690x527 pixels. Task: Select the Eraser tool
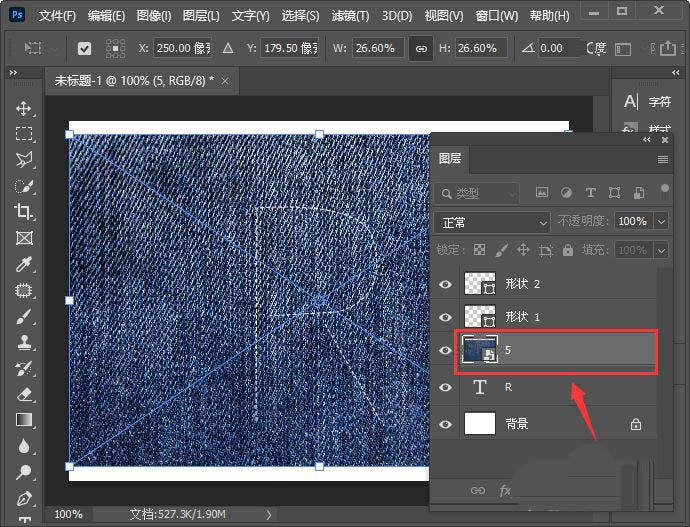(x=24, y=395)
